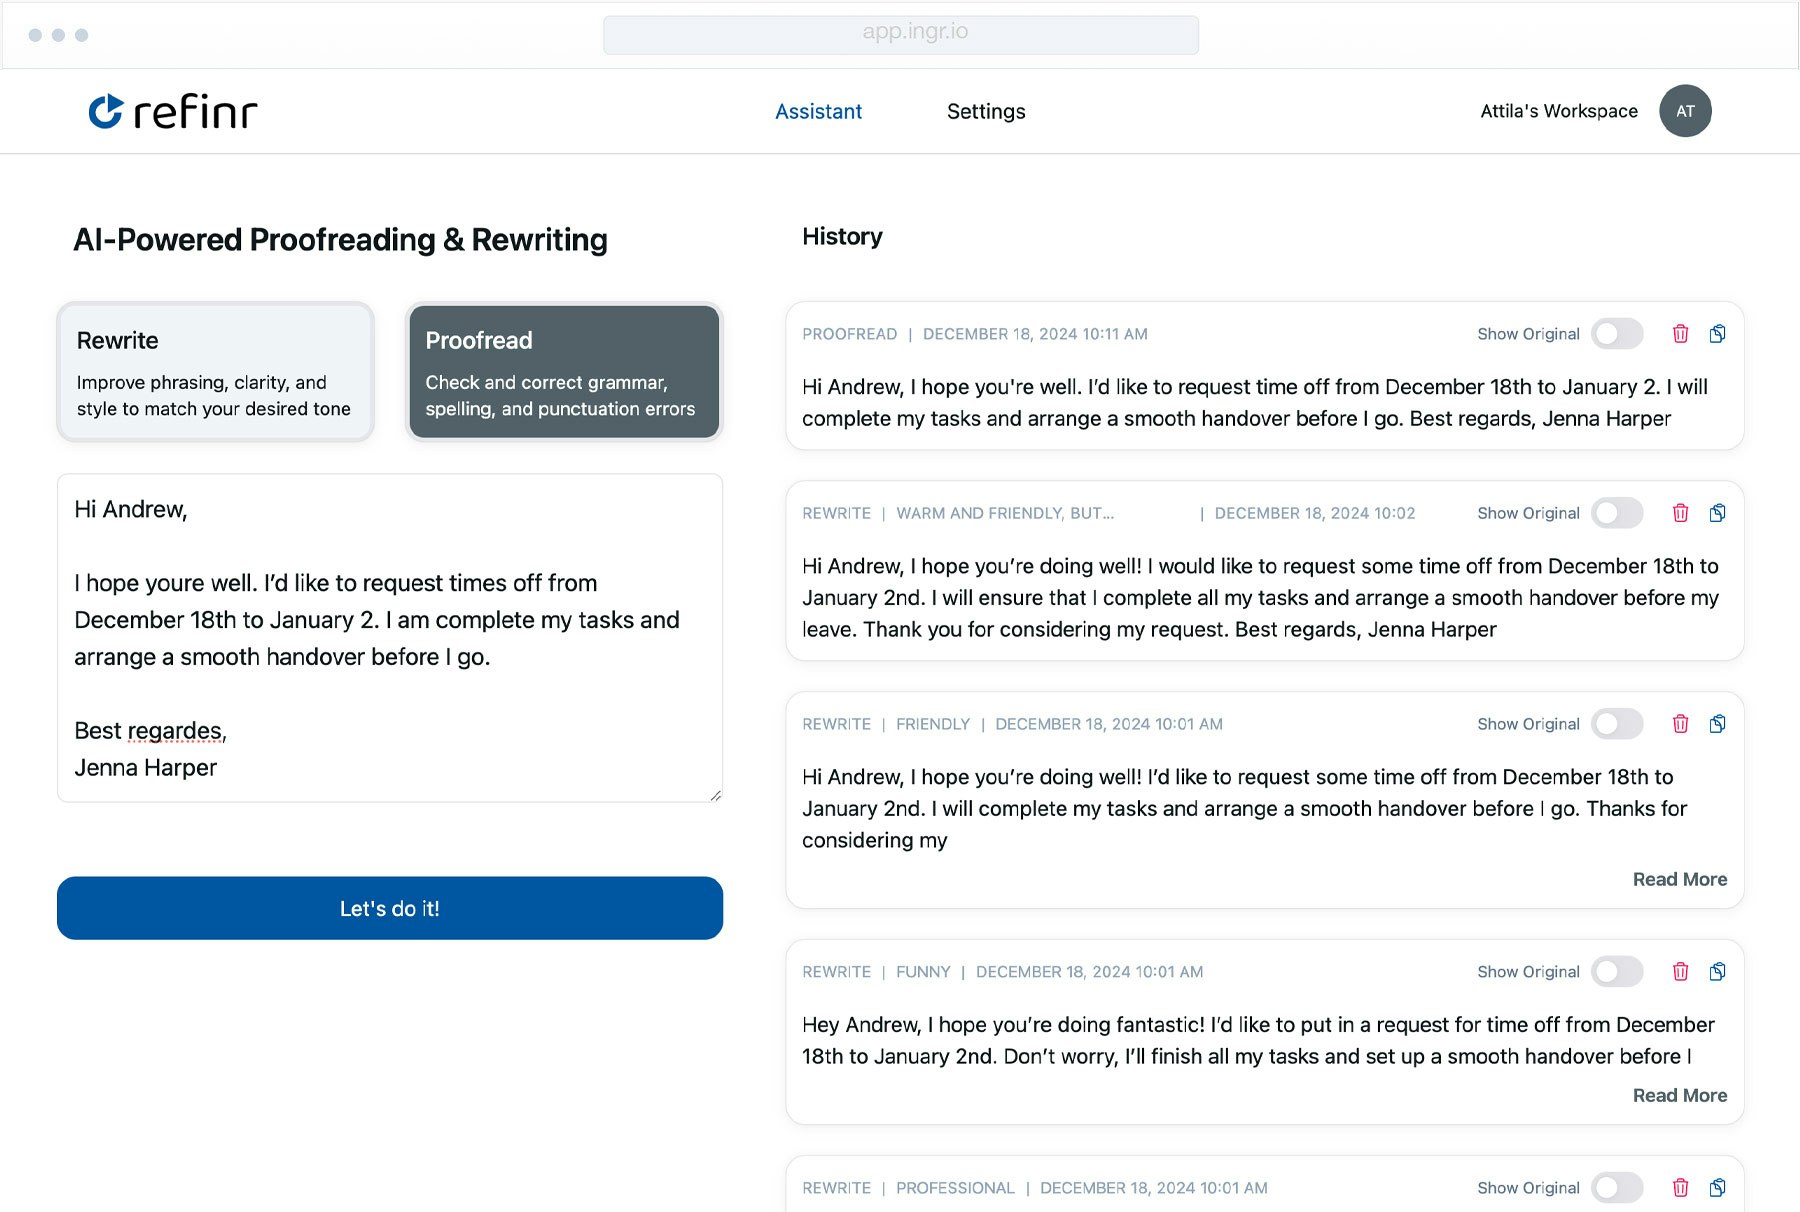Open the AT user avatar menu
Viewport: 1800px width, 1212px height.
coord(1685,111)
